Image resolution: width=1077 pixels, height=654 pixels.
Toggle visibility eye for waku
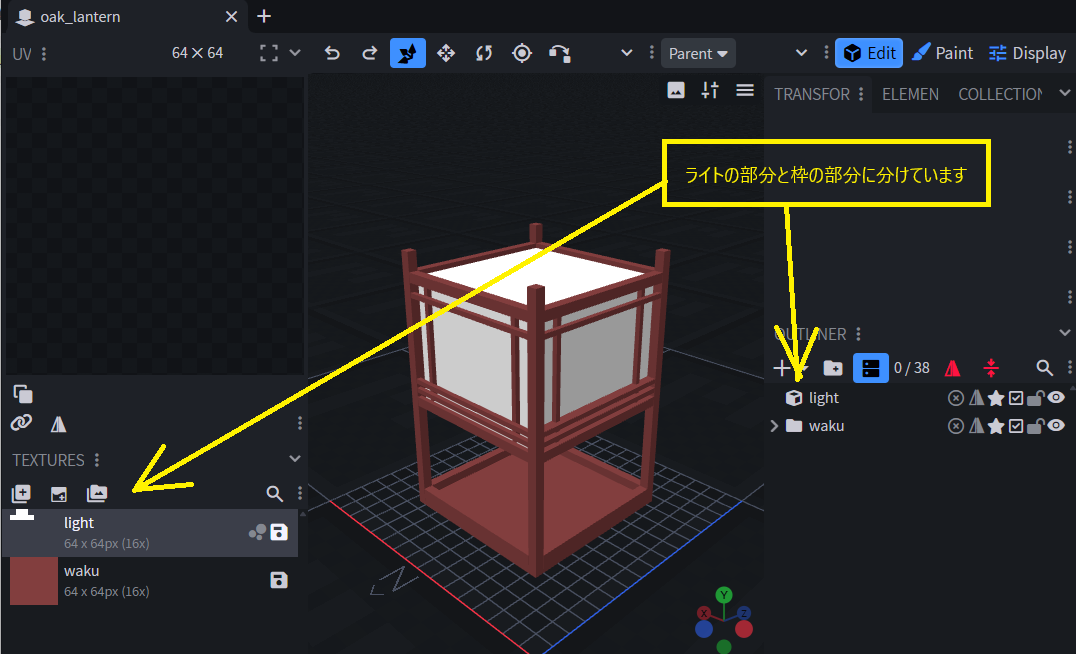point(1056,426)
